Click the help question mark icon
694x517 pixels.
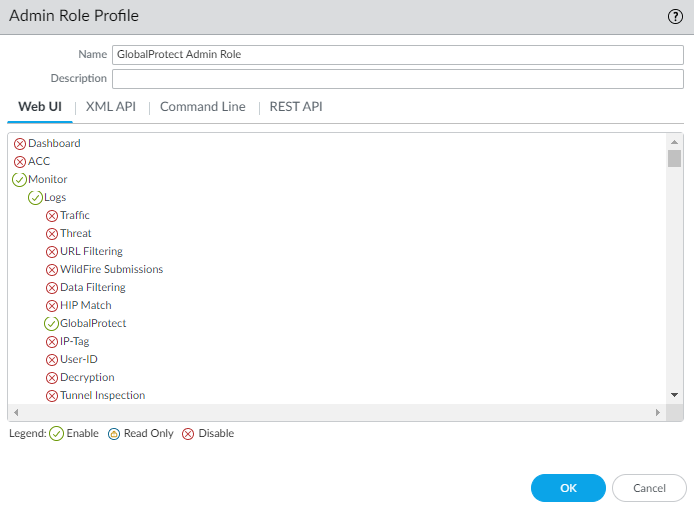click(x=675, y=16)
